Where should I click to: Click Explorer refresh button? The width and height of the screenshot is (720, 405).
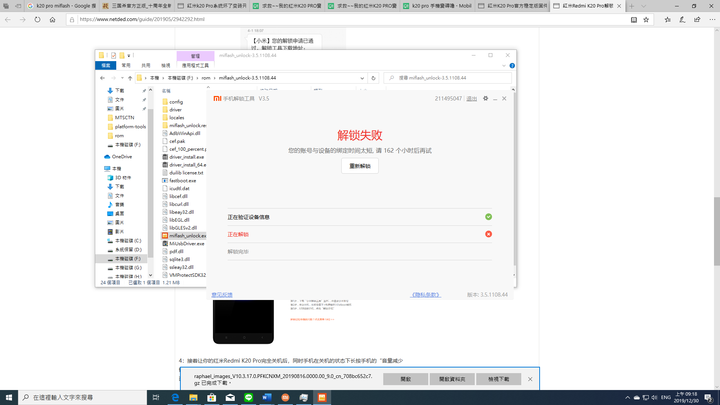click(x=373, y=78)
